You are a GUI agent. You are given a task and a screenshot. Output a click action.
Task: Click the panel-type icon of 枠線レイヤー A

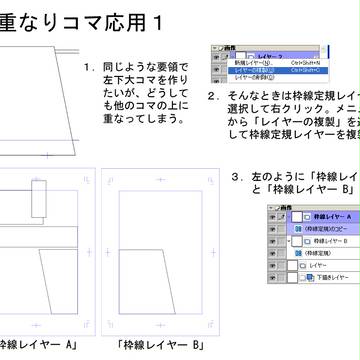pyautogui.click(x=307, y=217)
